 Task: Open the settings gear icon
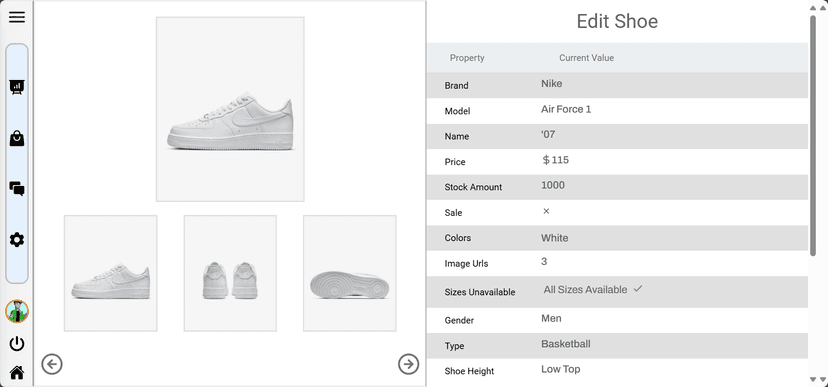tap(17, 240)
